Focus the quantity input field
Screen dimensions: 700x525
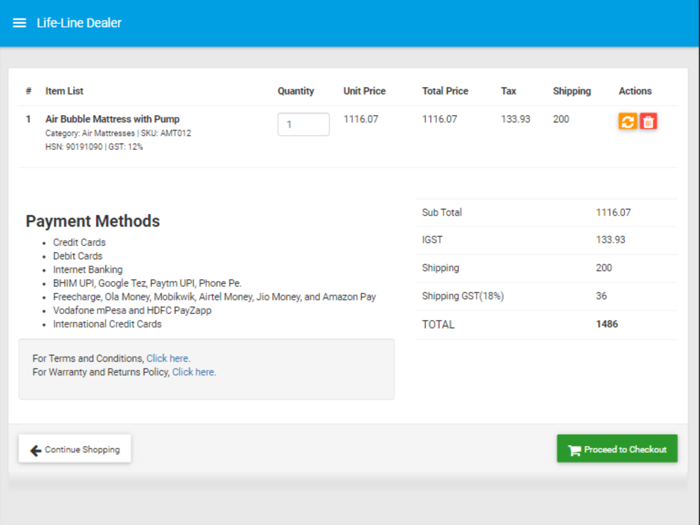click(303, 125)
